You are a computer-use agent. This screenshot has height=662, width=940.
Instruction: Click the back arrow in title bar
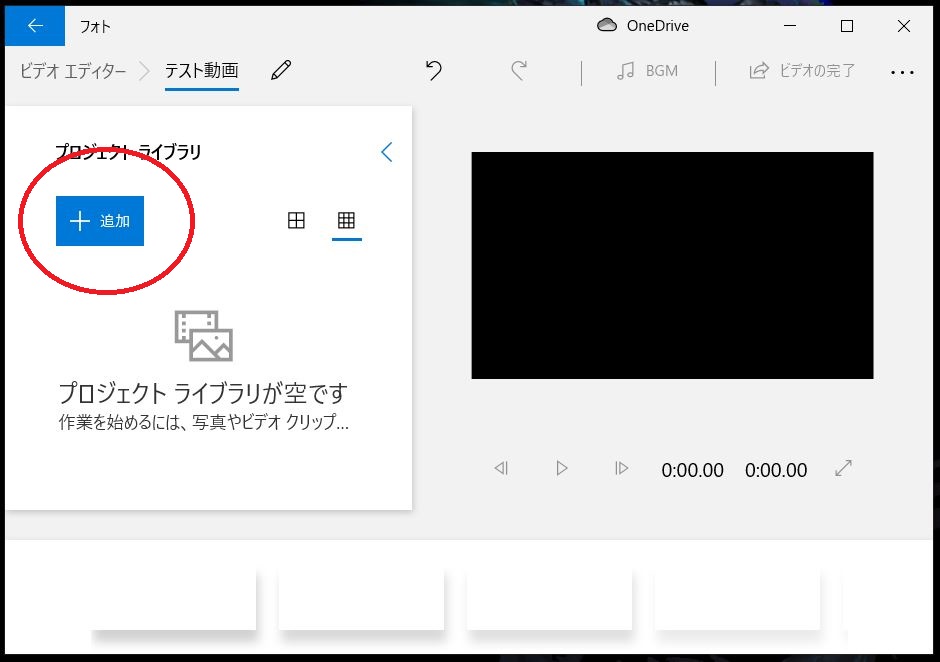pos(35,26)
